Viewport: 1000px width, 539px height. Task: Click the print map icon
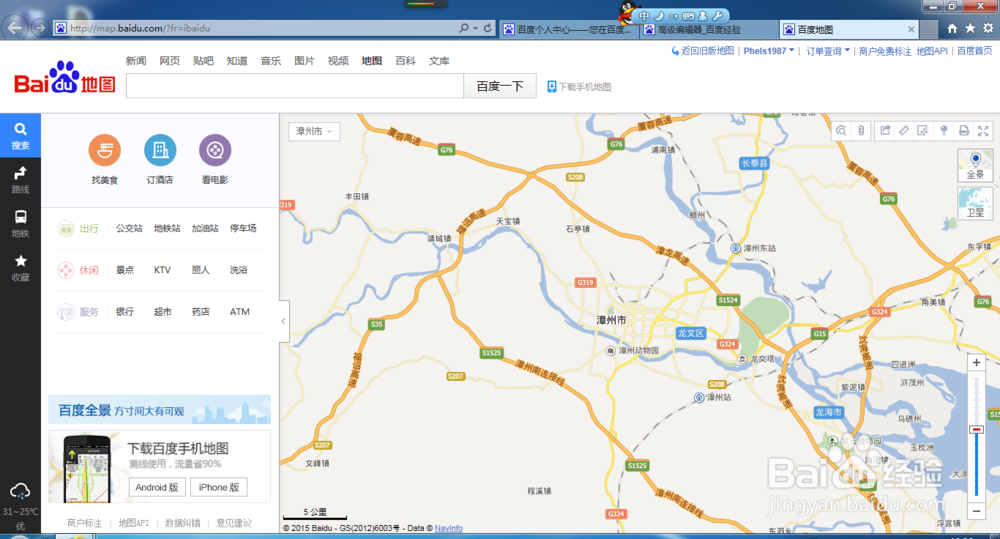pyautogui.click(x=964, y=131)
